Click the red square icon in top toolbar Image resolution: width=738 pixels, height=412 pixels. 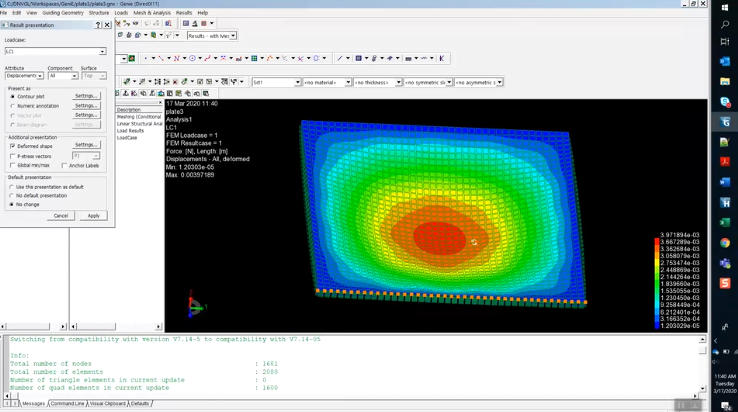[204, 23]
